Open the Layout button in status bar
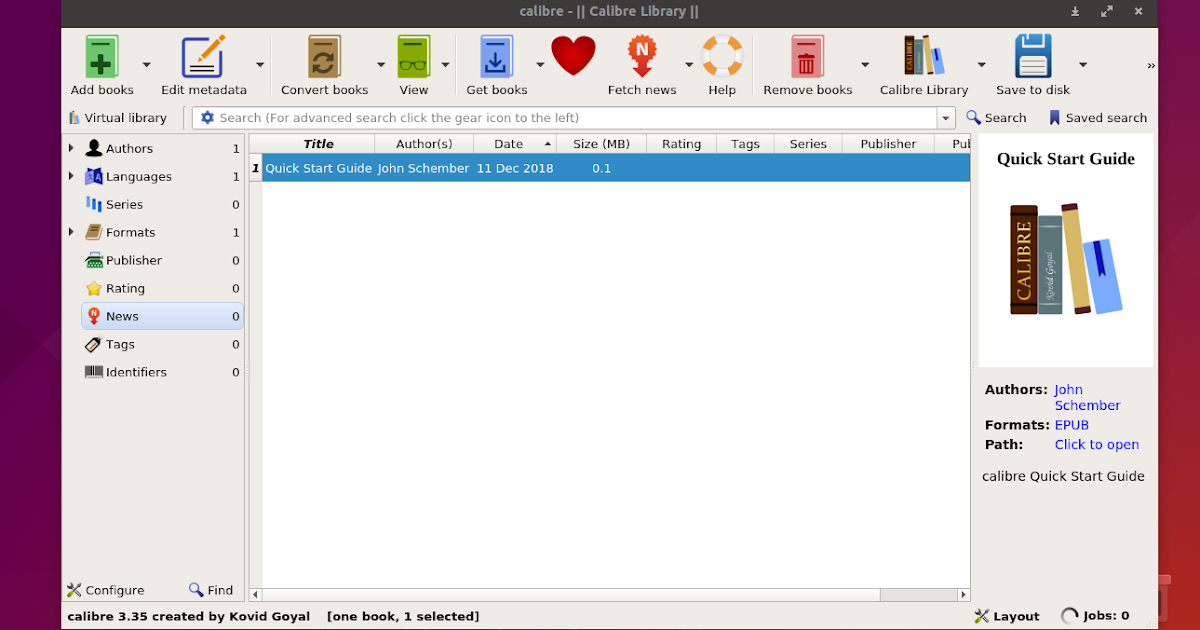The width and height of the screenshot is (1200, 630). (1007, 616)
